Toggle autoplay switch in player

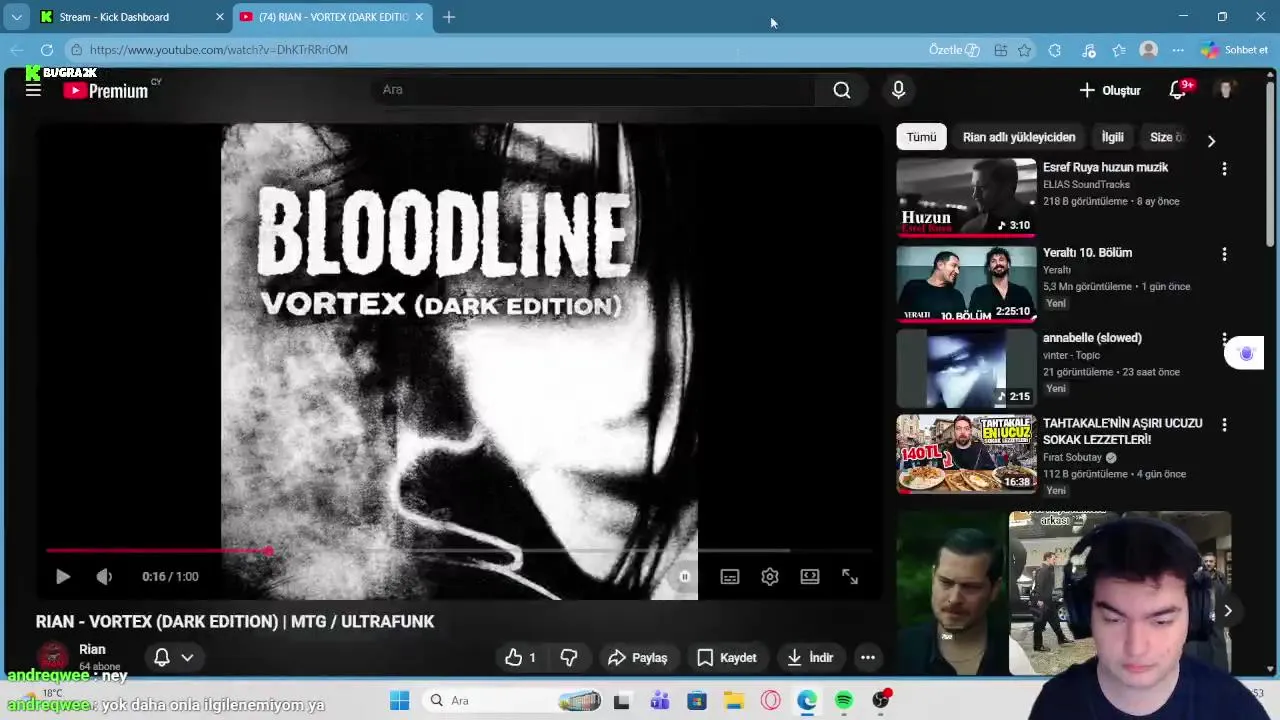684,577
